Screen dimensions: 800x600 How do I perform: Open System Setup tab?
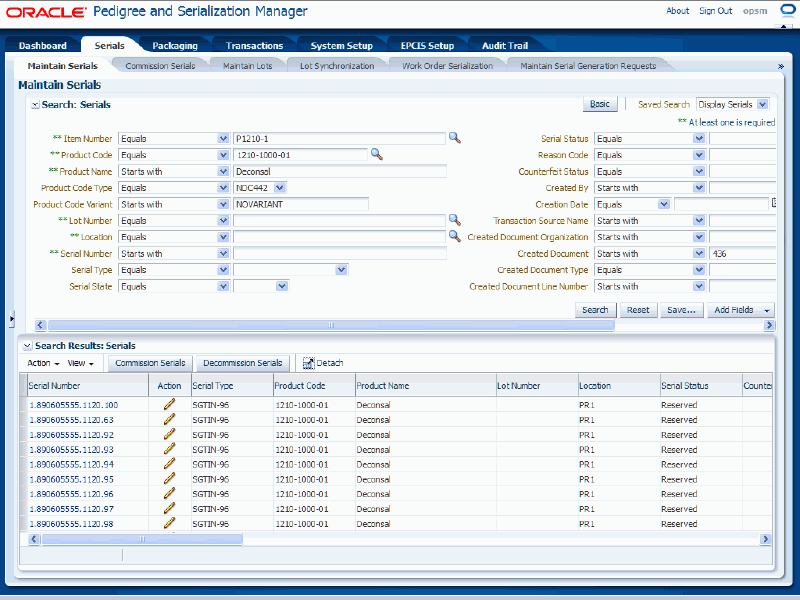coord(342,45)
